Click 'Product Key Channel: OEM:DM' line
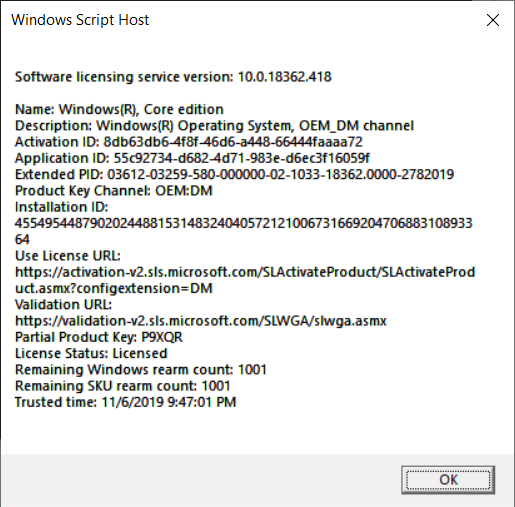The image size is (515, 507). pos(114,191)
